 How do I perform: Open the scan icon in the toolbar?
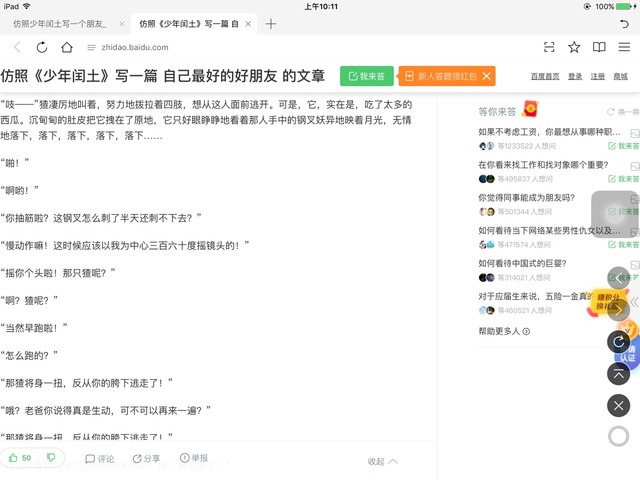[x=549, y=47]
